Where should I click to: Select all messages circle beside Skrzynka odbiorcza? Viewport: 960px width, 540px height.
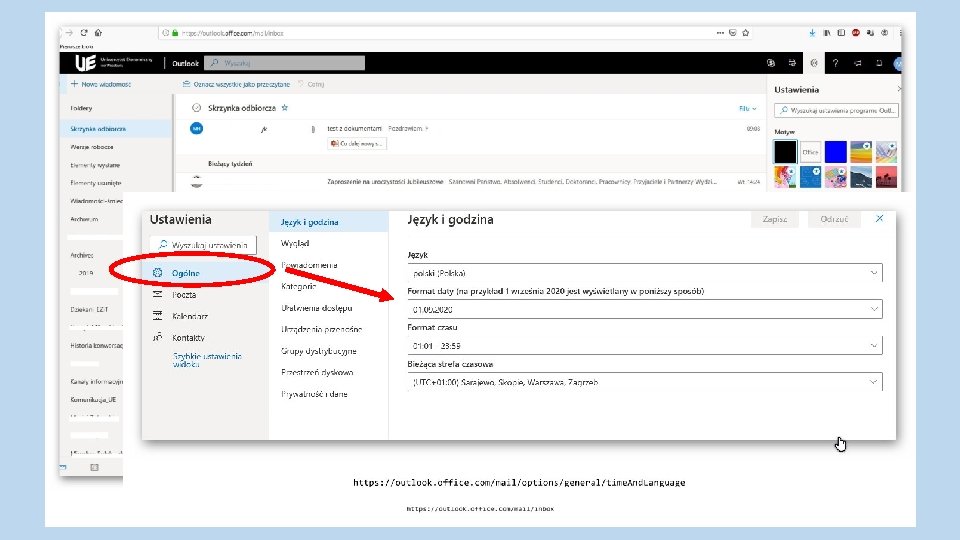(196, 108)
